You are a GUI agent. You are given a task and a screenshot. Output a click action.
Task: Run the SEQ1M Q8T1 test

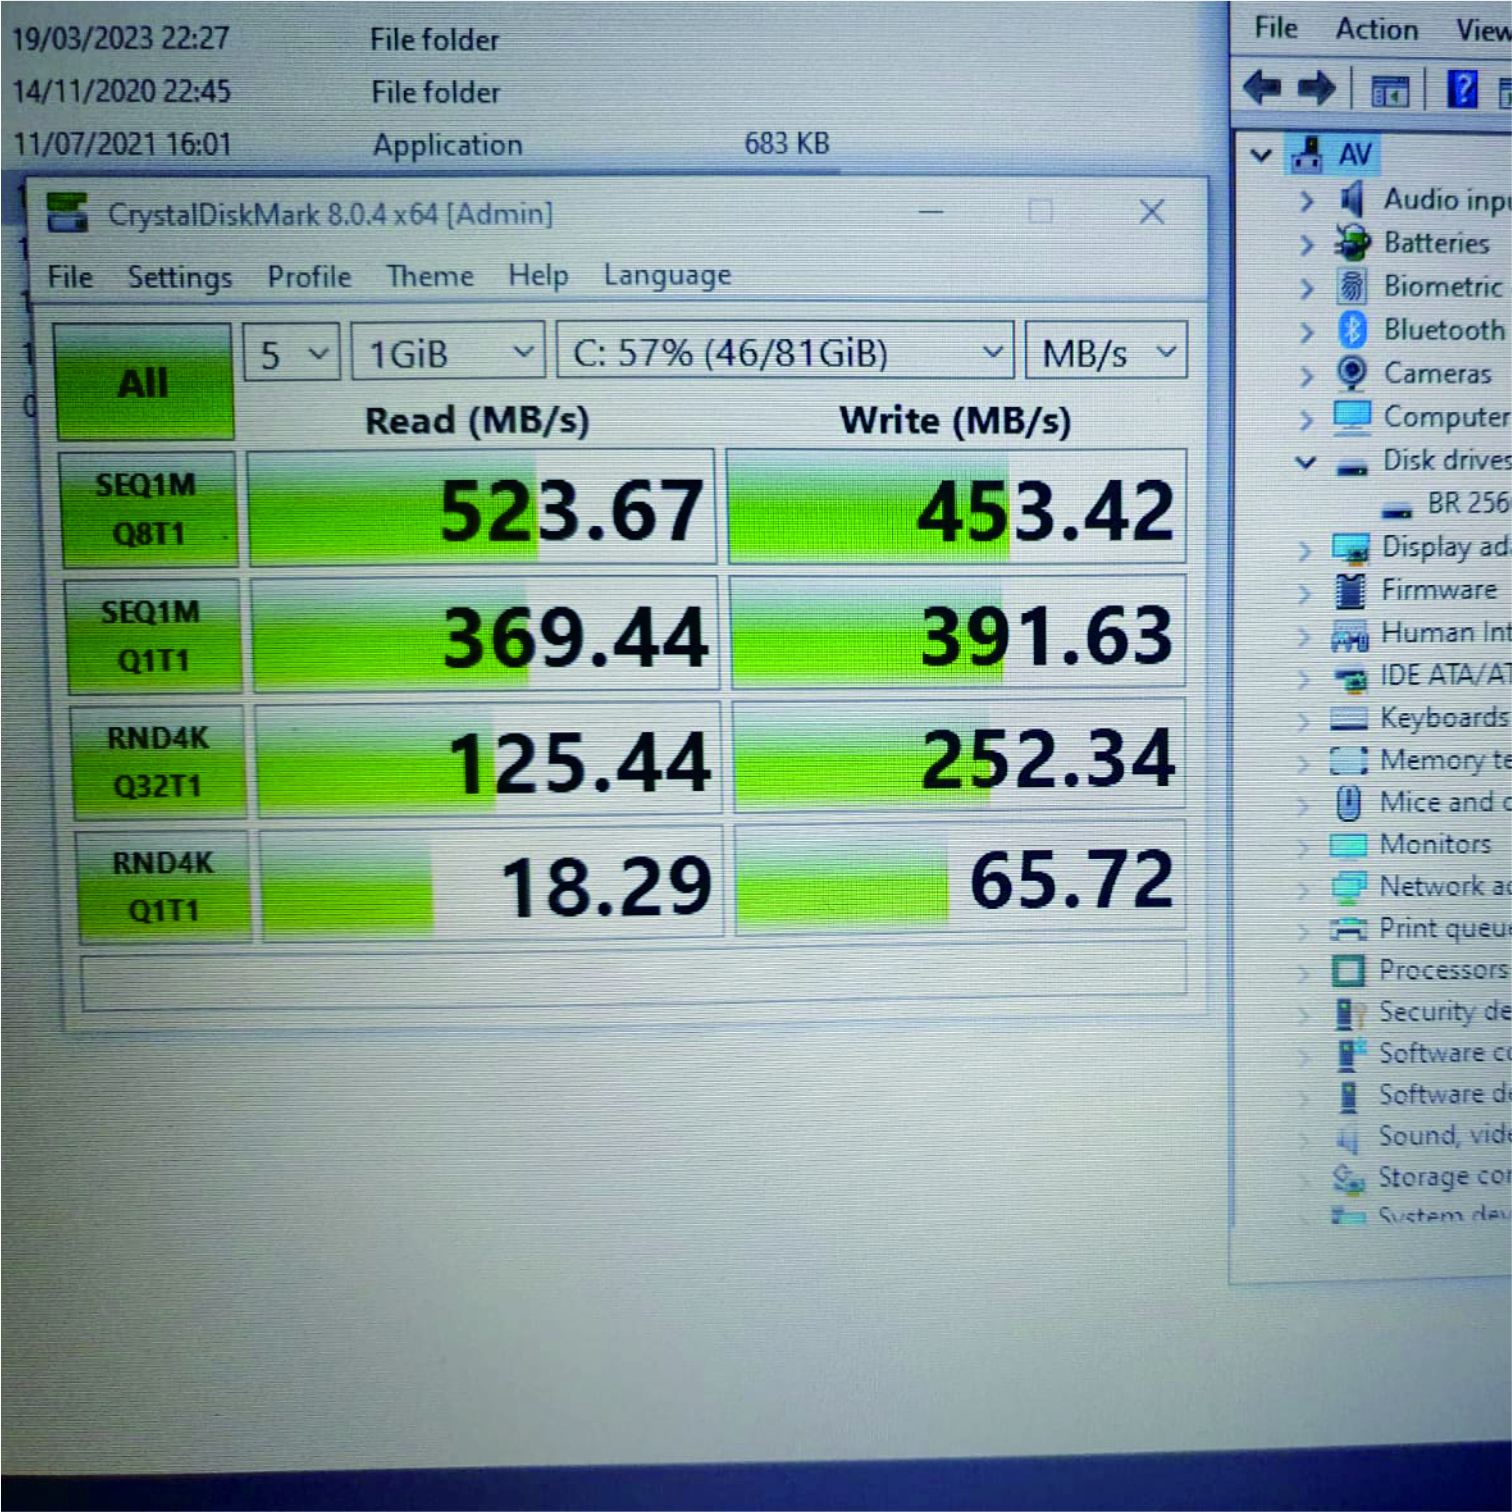click(x=148, y=509)
